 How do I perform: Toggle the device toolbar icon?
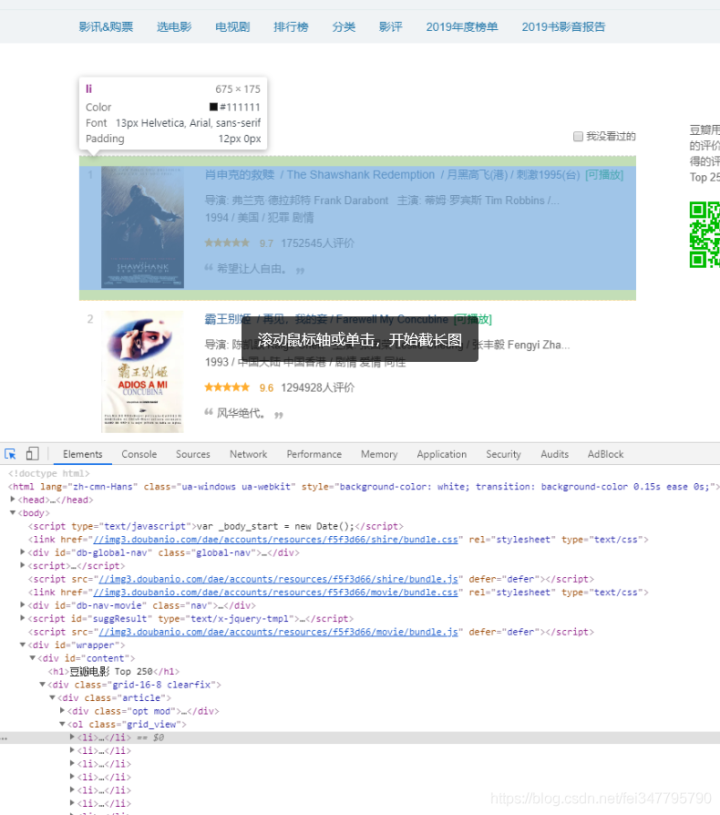click(32, 454)
